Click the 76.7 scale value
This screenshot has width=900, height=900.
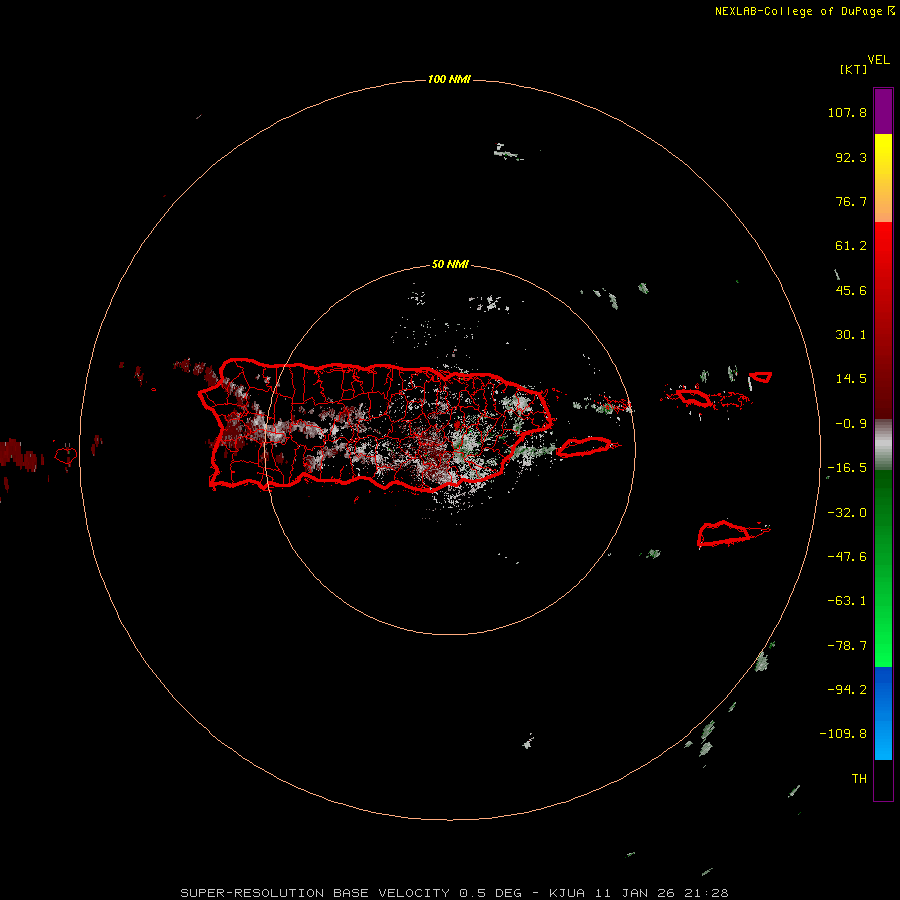[851, 201]
